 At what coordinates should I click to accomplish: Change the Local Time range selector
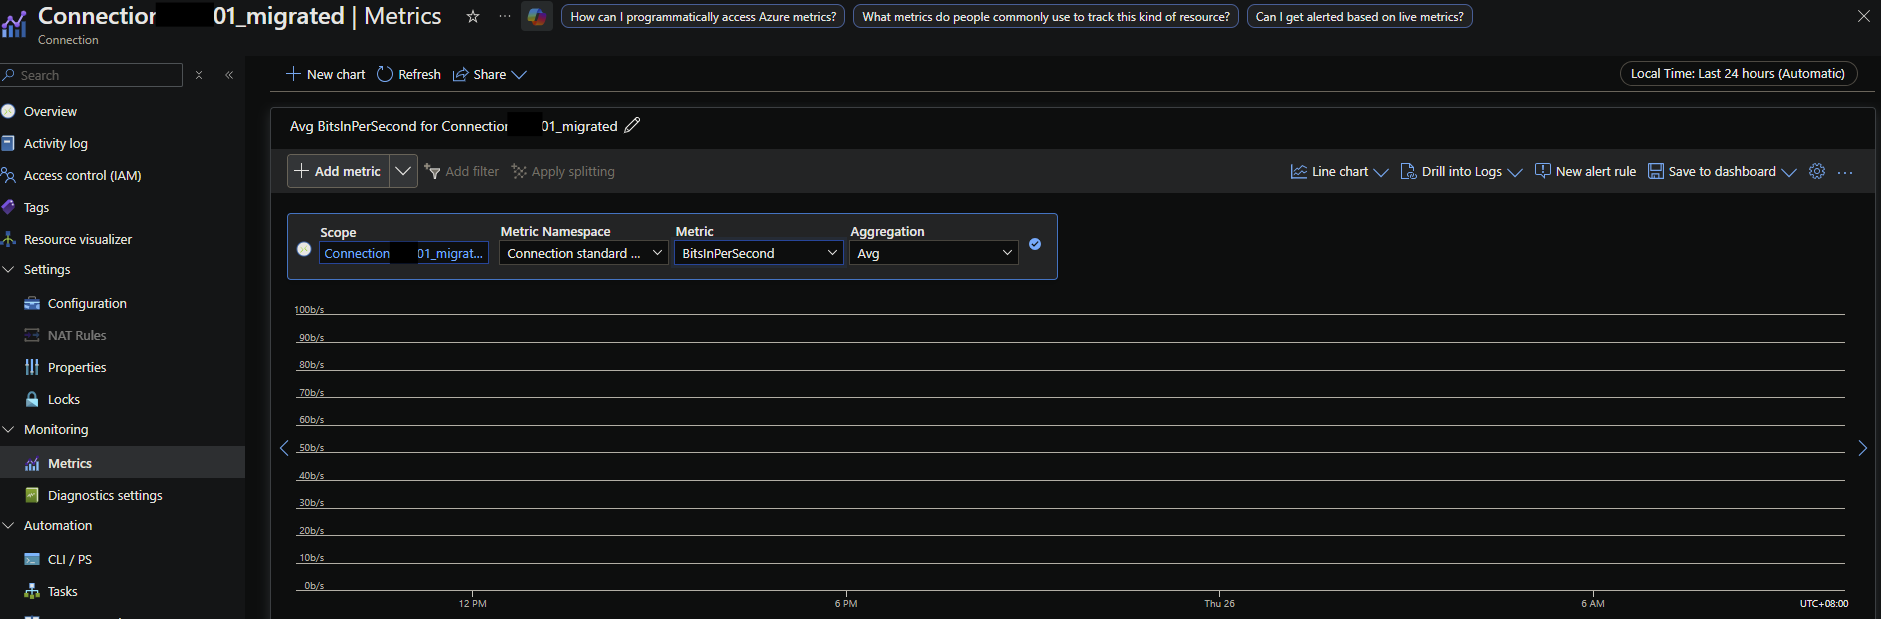[x=1738, y=73]
